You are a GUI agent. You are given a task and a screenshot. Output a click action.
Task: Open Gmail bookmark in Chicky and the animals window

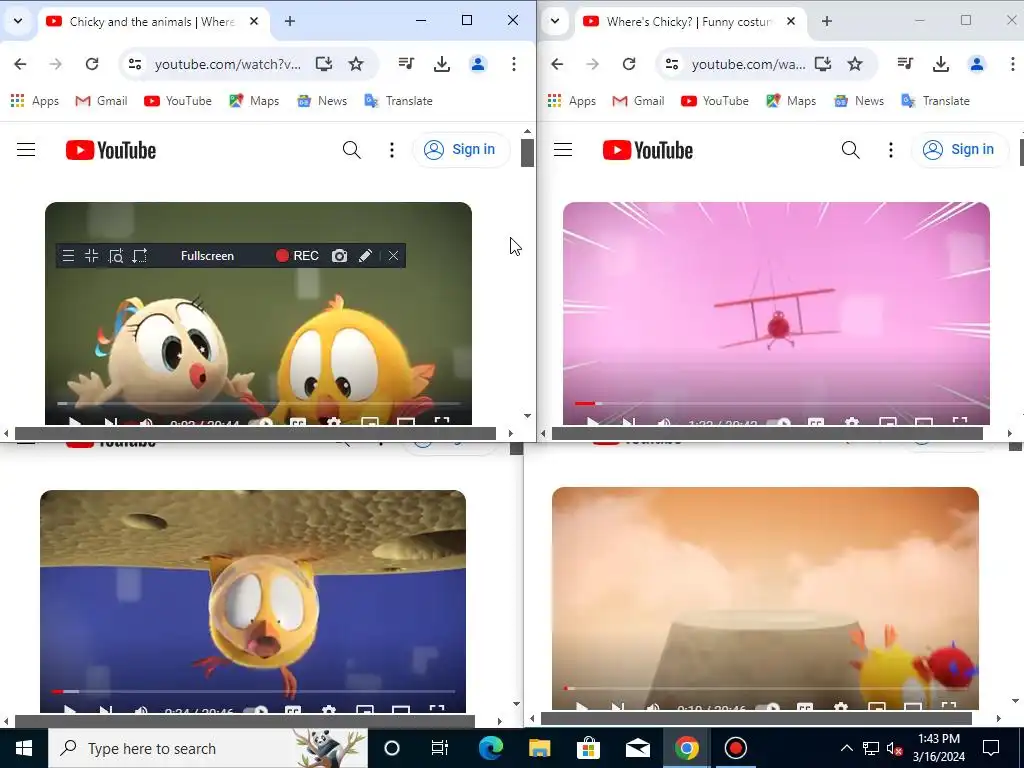point(101,101)
